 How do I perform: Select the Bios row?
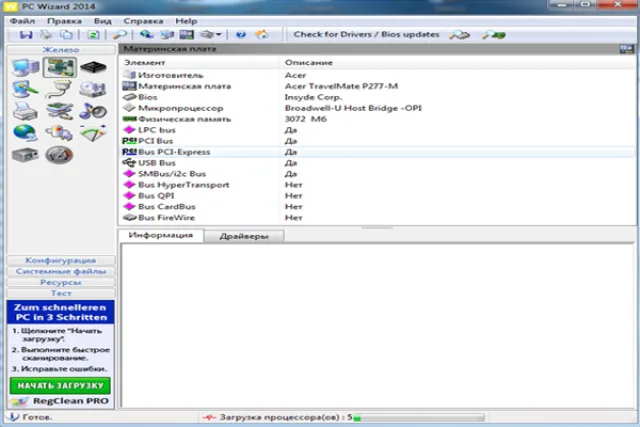tap(378, 97)
